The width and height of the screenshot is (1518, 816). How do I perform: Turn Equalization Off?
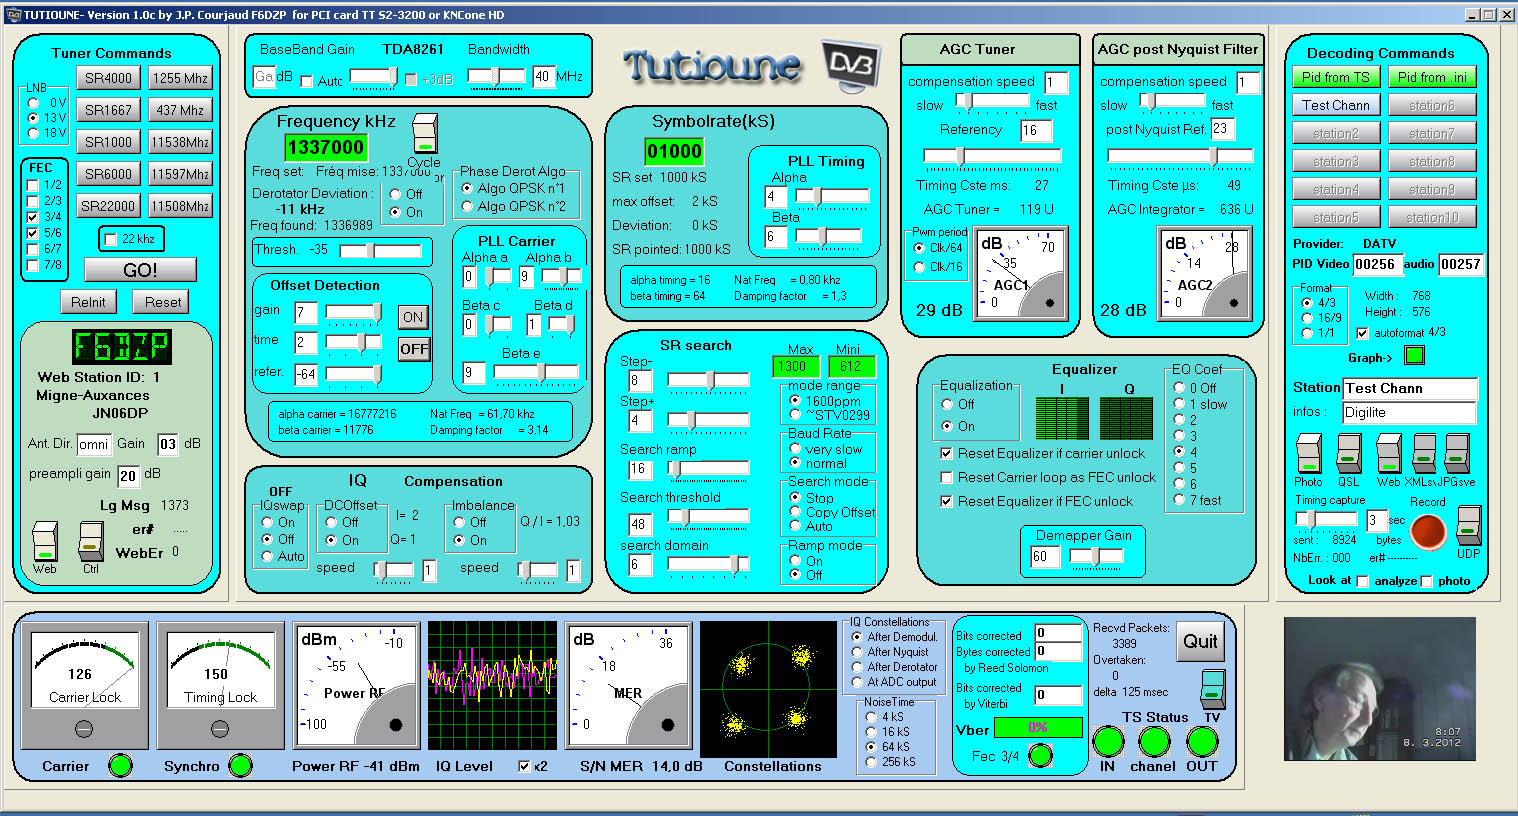pyautogui.click(x=947, y=404)
